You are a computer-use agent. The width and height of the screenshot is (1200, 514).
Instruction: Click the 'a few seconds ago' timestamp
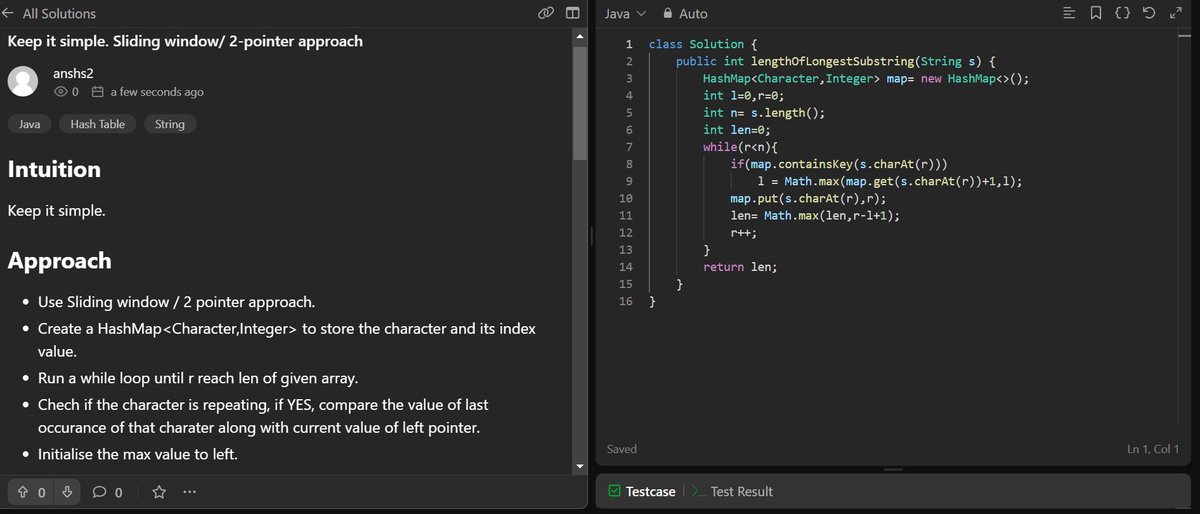(x=157, y=92)
